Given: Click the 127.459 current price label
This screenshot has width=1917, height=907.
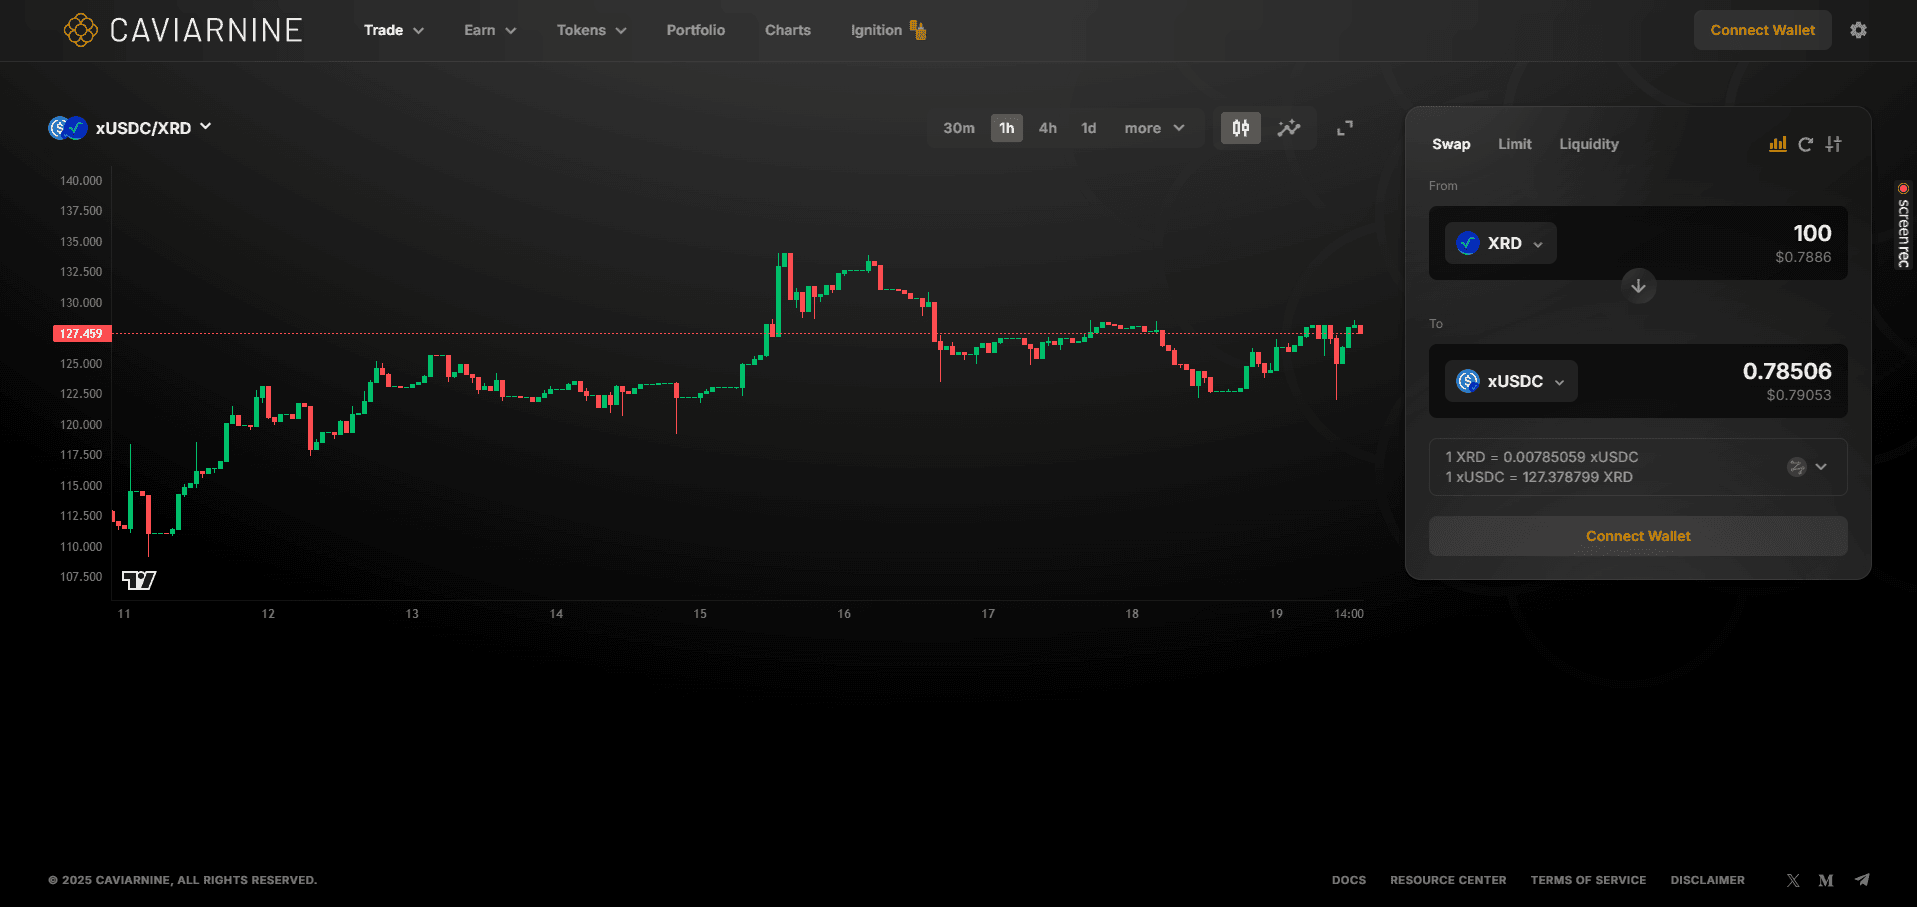Looking at the screenshot, I should tap(82, 334).
